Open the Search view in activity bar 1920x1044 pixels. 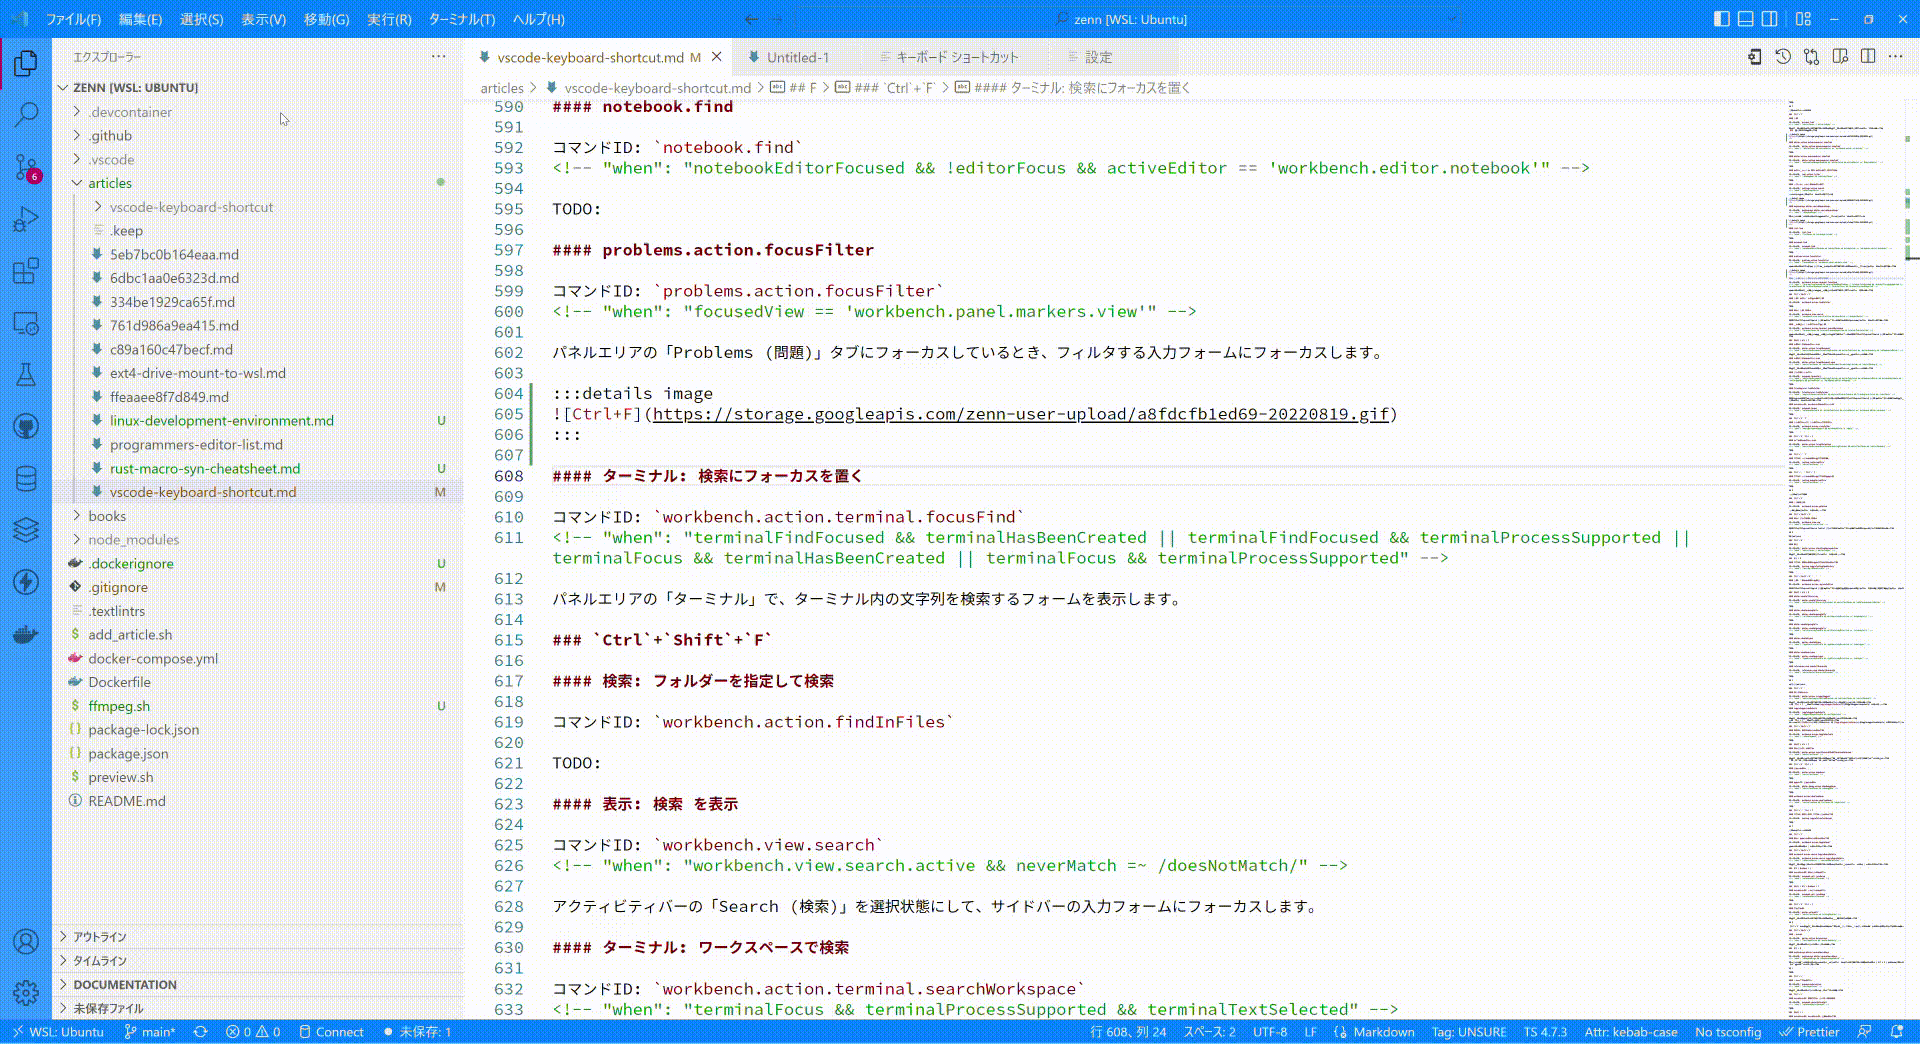click(x=26, y=115)
